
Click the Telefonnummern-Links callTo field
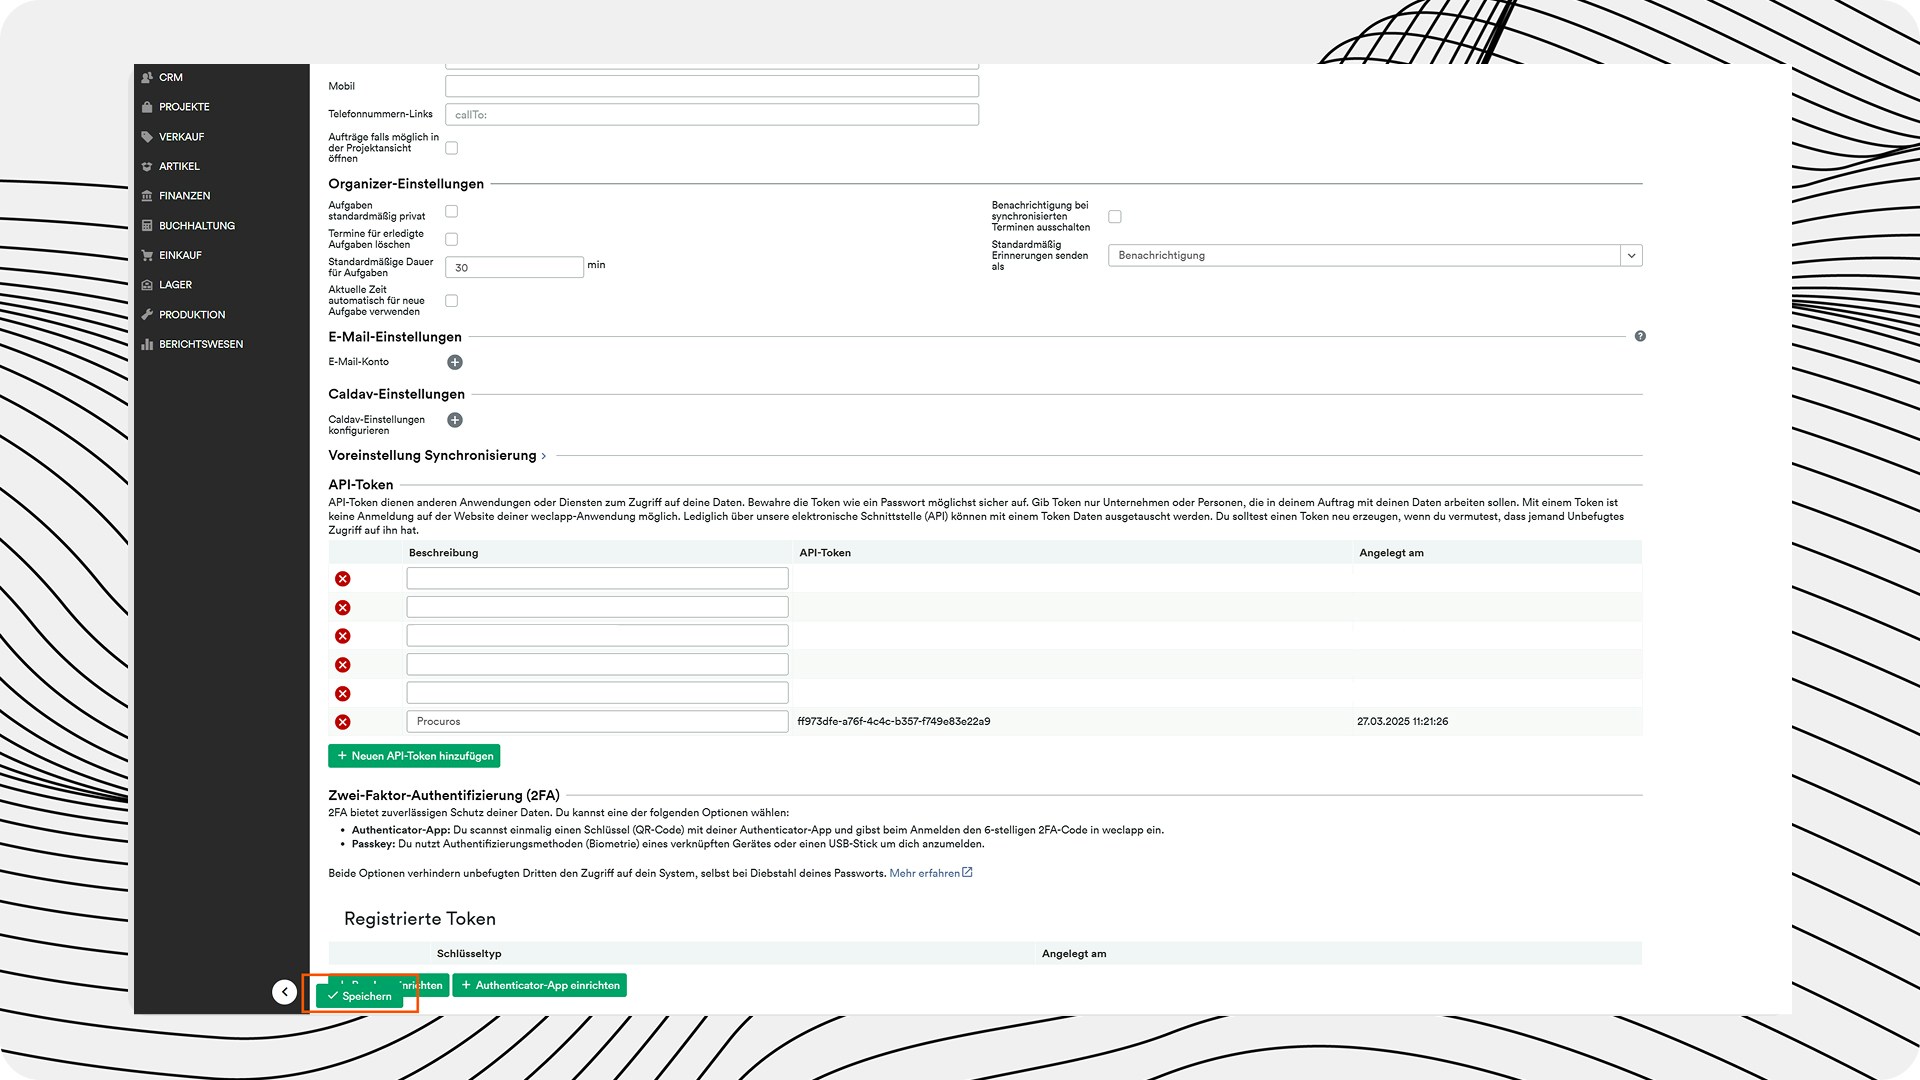[x=712, y=114]
